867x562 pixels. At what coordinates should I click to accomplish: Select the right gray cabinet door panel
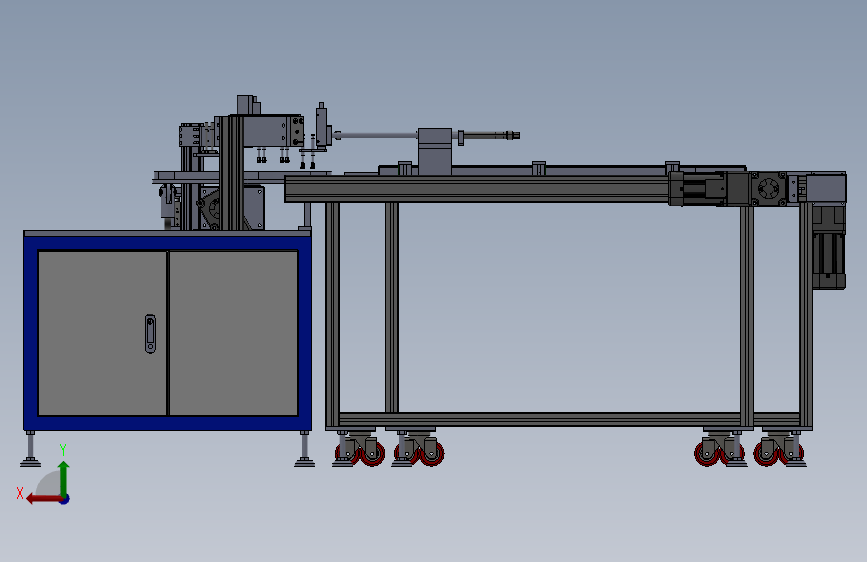click(x=233, y=333)
